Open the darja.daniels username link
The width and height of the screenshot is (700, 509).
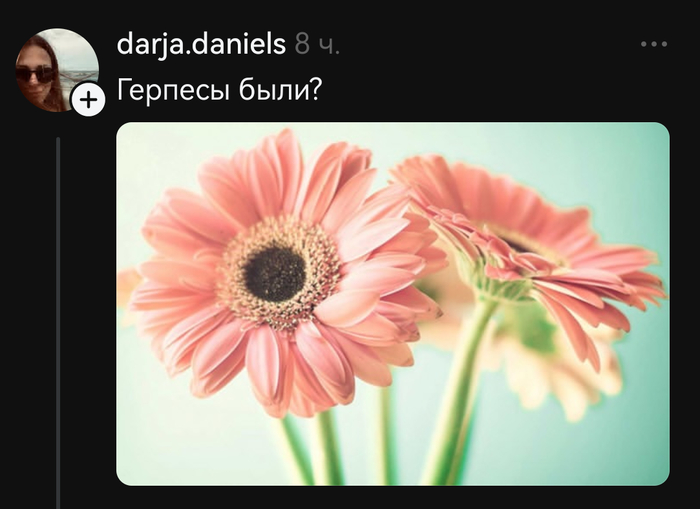click(201, 44)
